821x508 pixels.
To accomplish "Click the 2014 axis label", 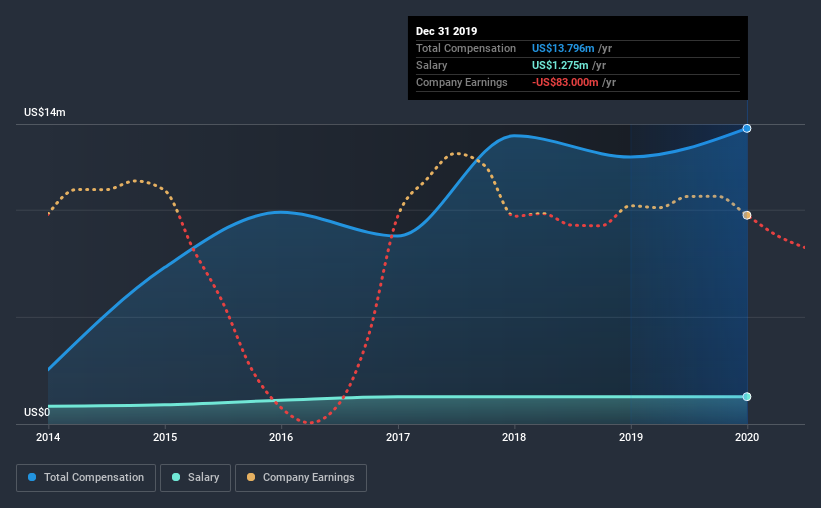I will tap(48, 437).
